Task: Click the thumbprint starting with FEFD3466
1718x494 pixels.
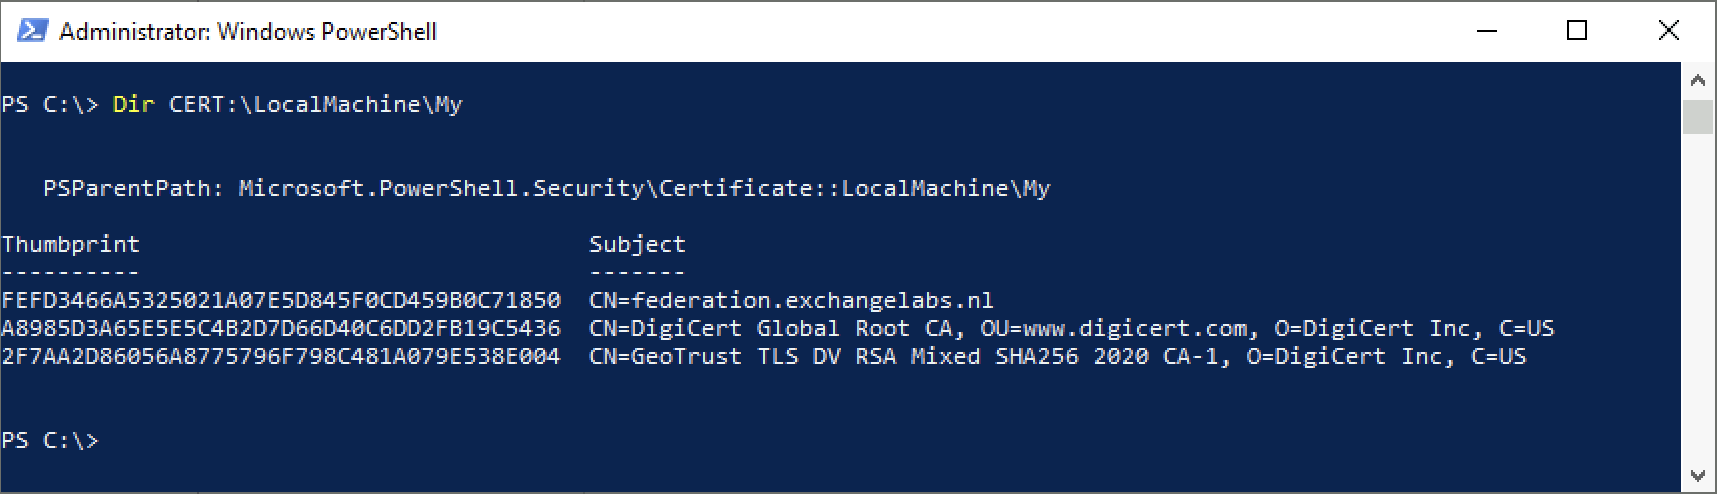Action: click(x=281, y=300)
